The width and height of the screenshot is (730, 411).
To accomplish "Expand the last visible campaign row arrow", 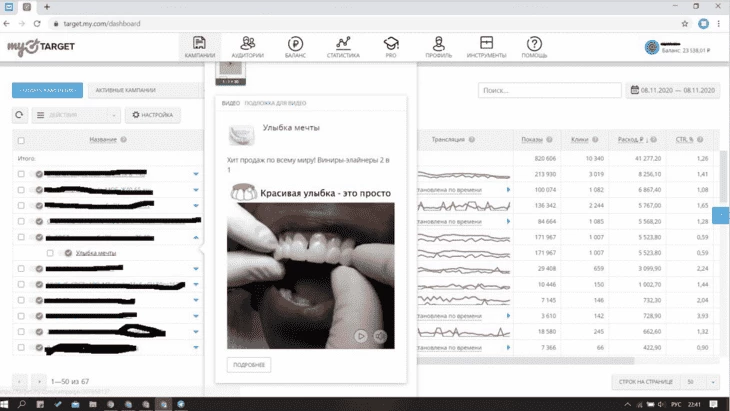I will (x=196, y=348).
